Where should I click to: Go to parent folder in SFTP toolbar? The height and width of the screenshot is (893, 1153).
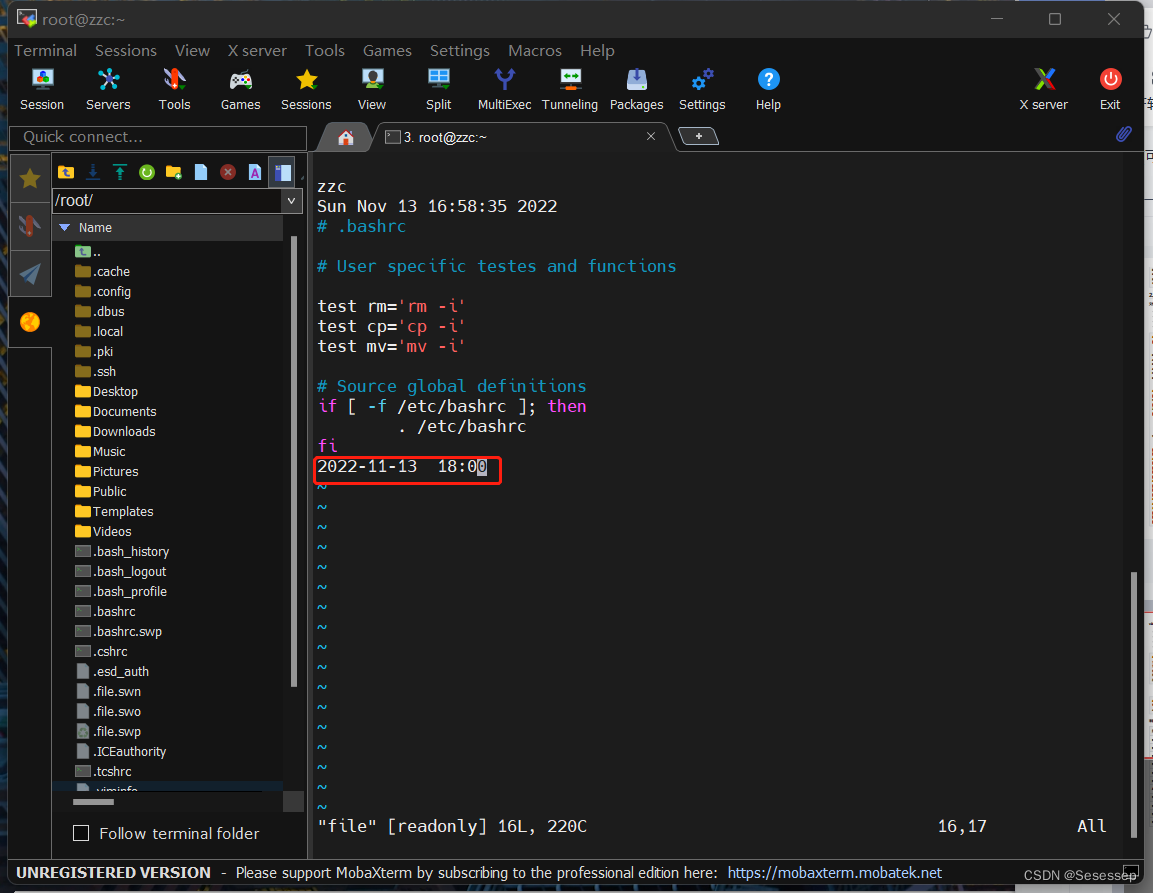[x=66, y=172]
